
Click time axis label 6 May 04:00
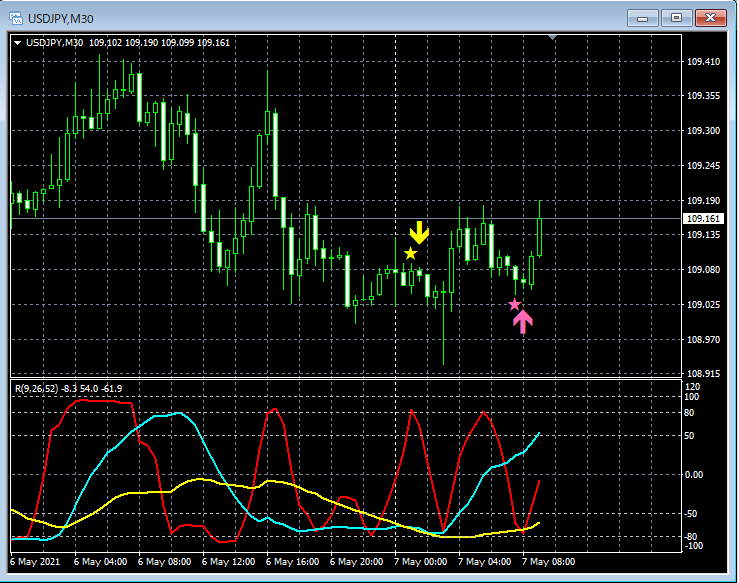coord(100,562)
